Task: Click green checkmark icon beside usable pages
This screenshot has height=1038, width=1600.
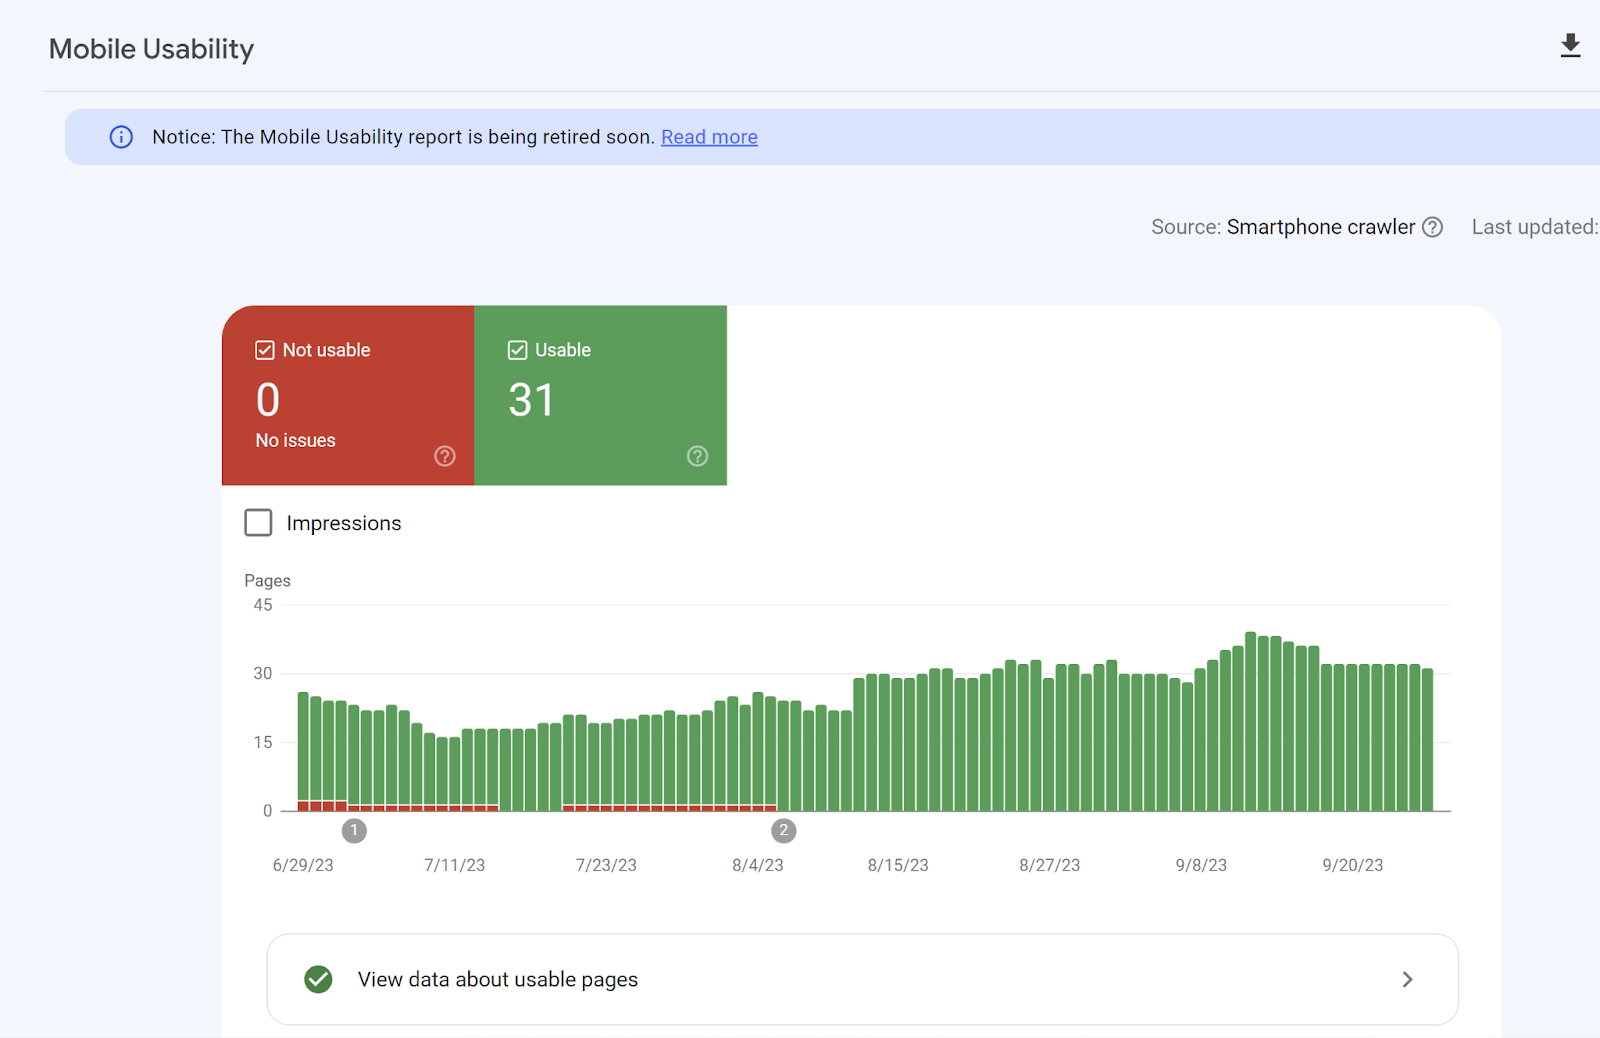Action: pyautogui.click(x=318, y=979)
